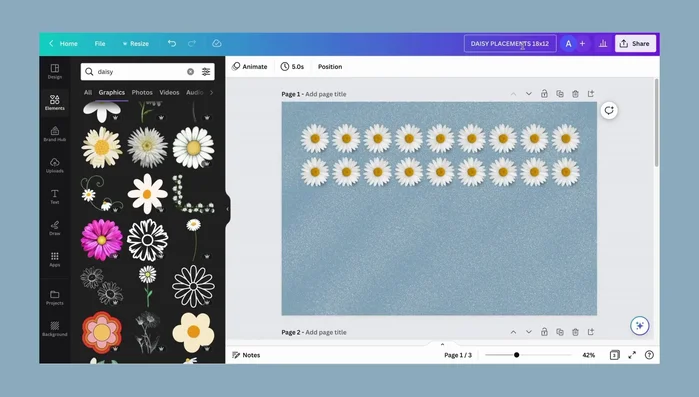Adjust the zoom slider handle
Image resolution: width=699 pixels, height=397 pixels.
pos(516,355)
